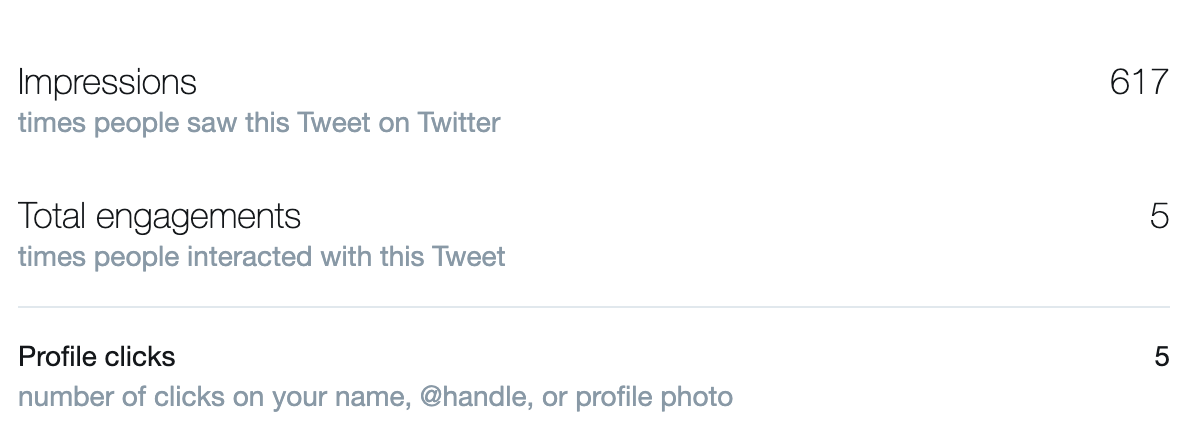This screenshot has width=1192, height=448.
Task: Select the Total engagements value of 5
Action: [1159, 216]
